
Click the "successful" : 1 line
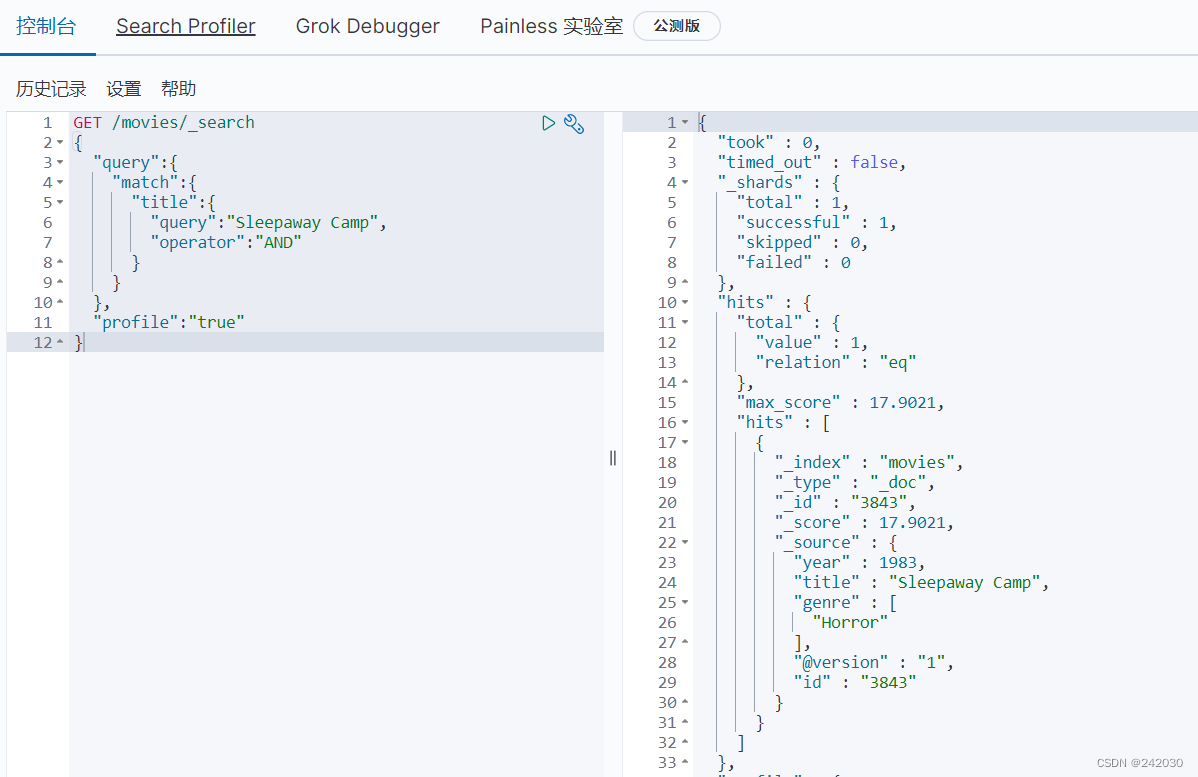(816, 222)
